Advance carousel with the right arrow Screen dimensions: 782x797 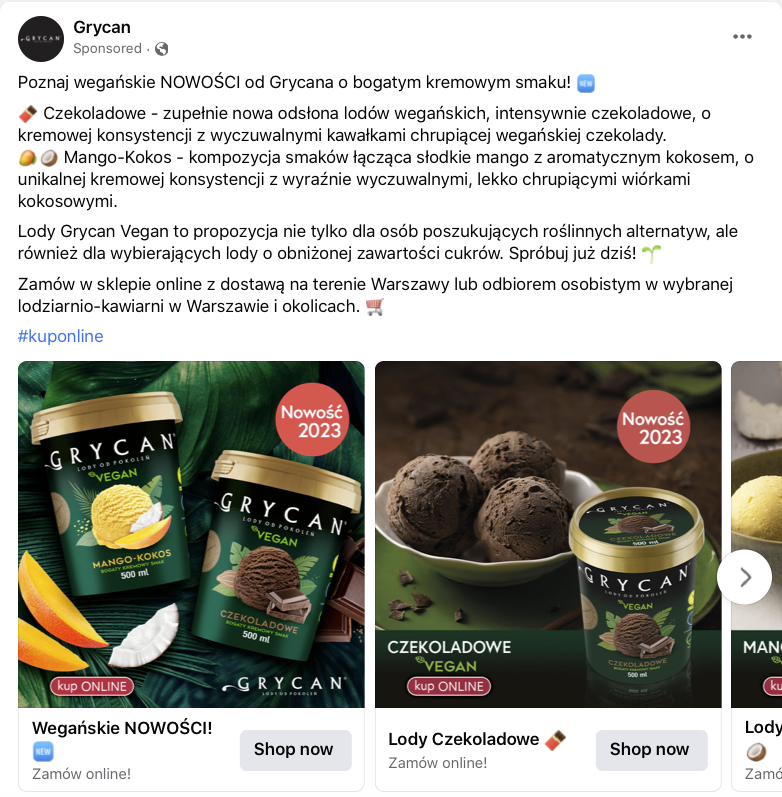click(744, 577)
